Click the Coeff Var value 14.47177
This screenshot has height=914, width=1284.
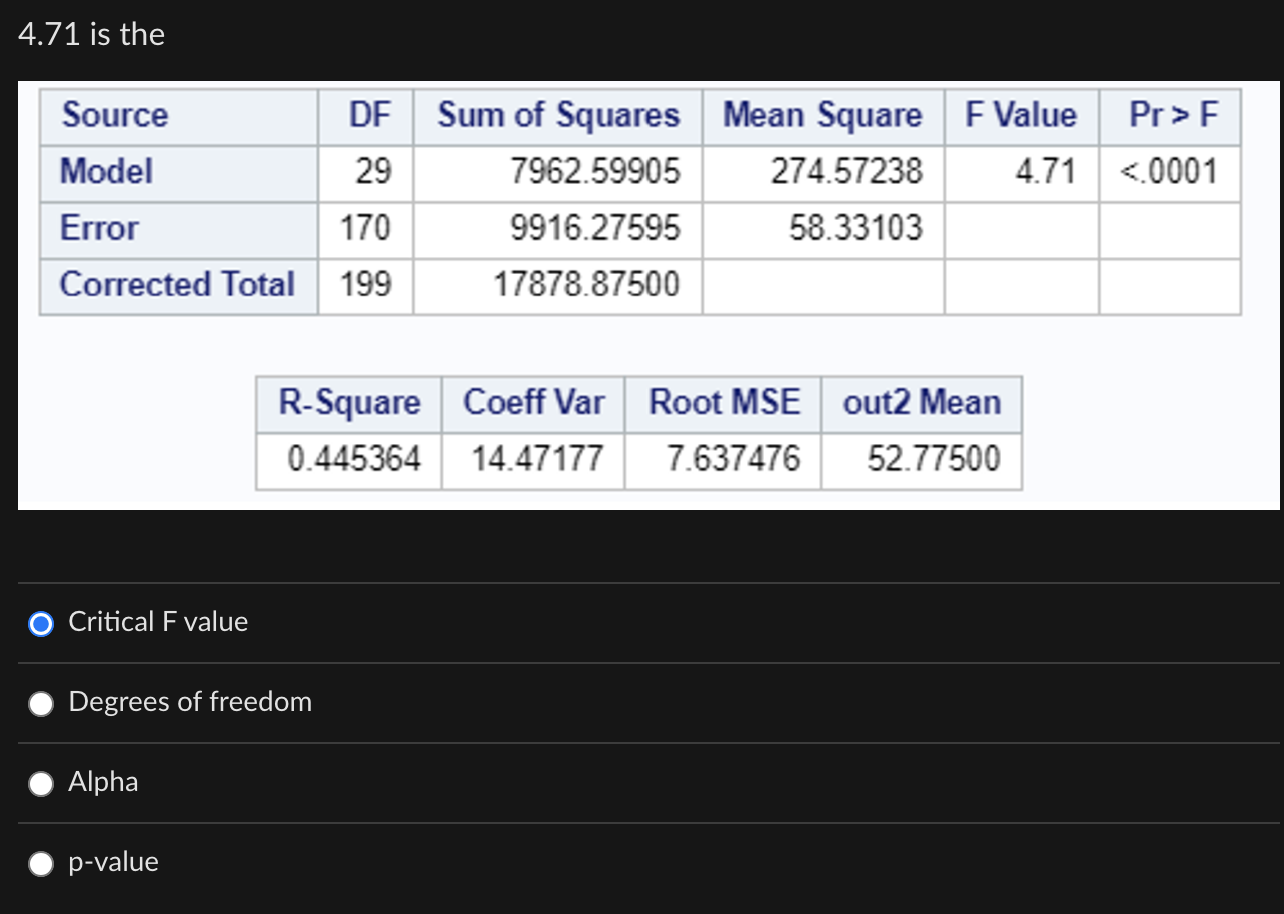[534, 459]
